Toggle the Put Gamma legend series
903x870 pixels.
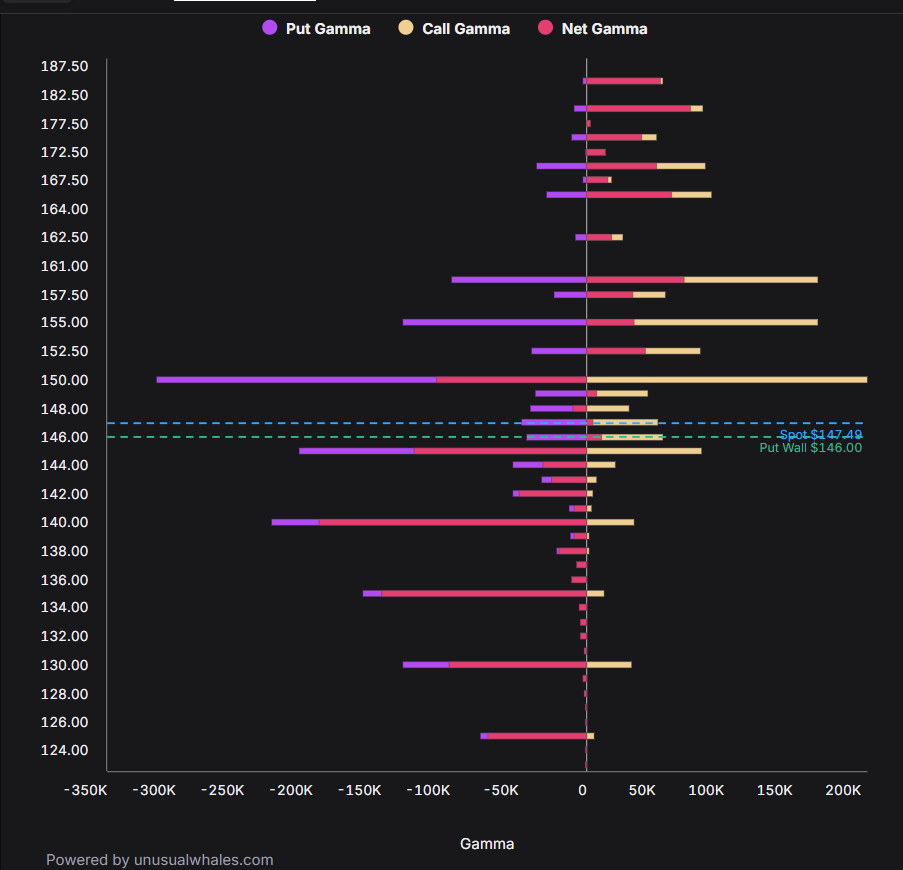(x=316, y=29)
